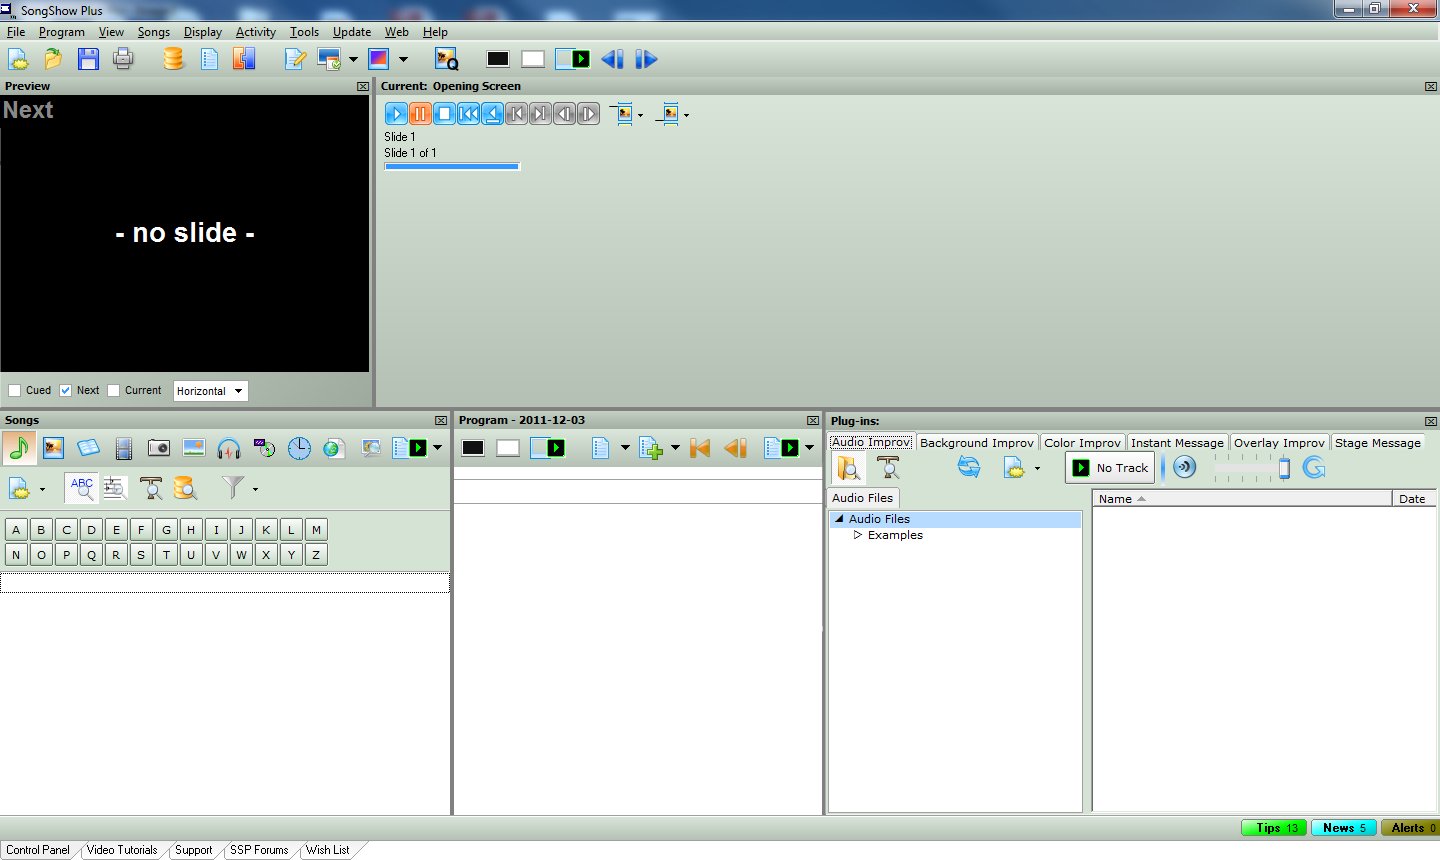Click the slide progress bar under Slide 1 of 1

coord(452,167)
